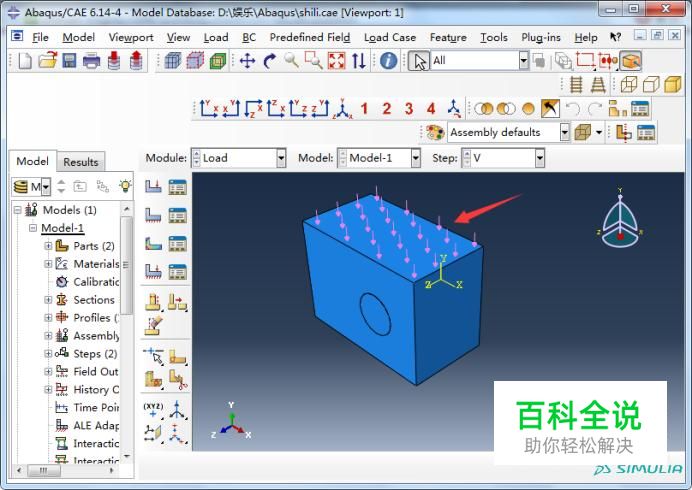Open a model database with folder icon
Image resolution: width=692 pixels, height=490 pixels.
(47, 60)
